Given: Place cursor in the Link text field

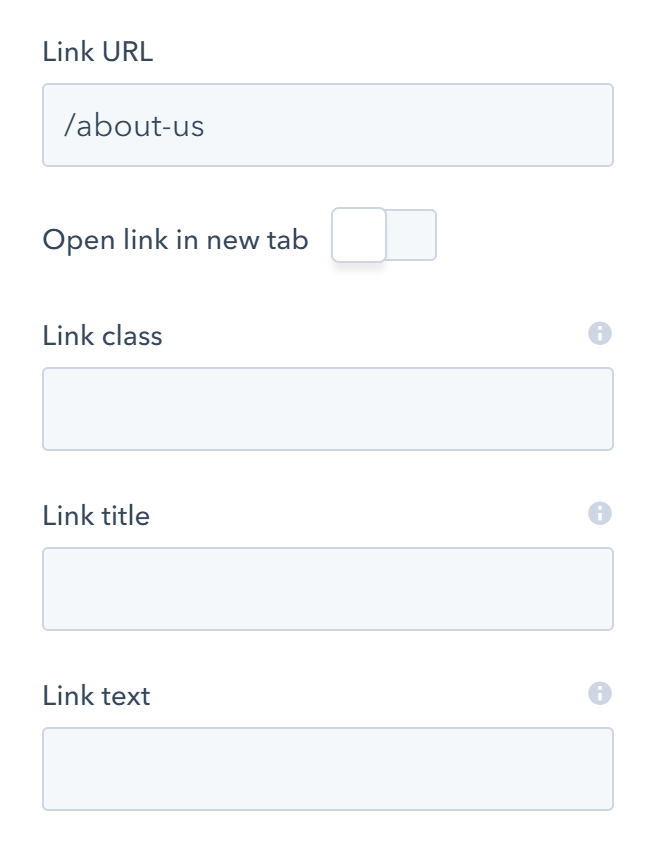Looking at the screenshot, I should point(328,768).
